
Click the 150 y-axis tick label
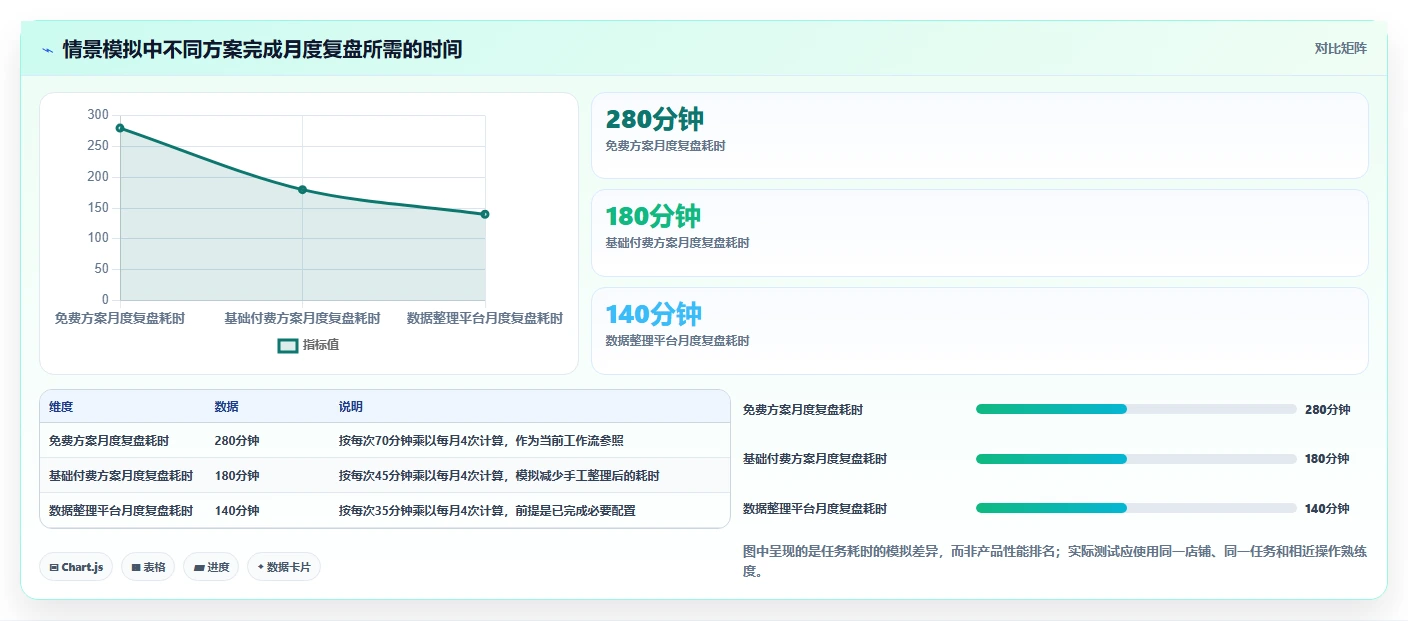coord(98,208)
